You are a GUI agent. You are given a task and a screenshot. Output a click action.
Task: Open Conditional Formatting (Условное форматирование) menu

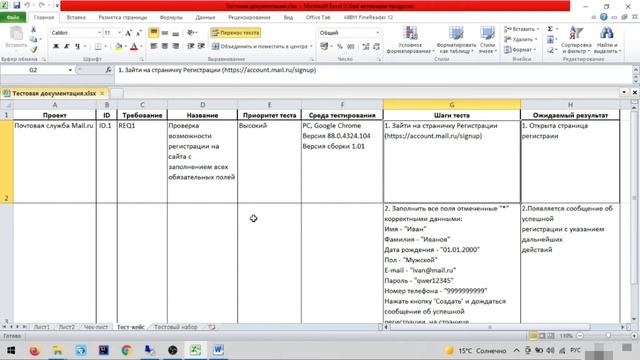[x=410, y=40]
